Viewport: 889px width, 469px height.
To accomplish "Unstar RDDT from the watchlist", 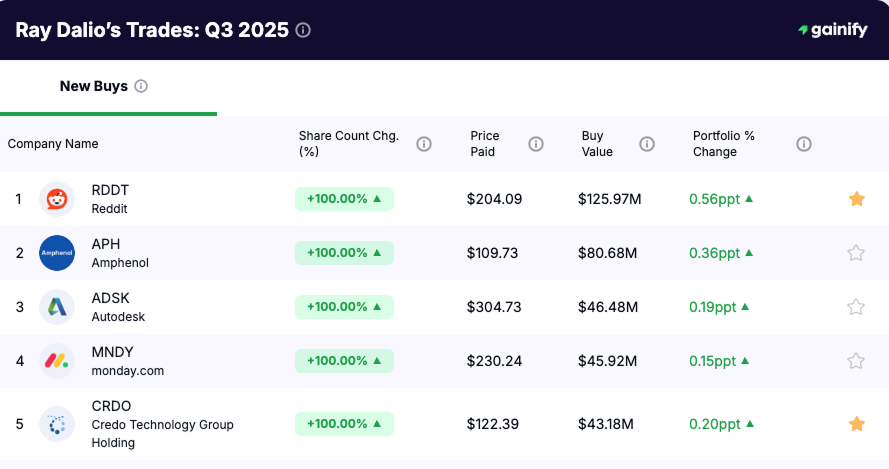I will tap(857, 199).
